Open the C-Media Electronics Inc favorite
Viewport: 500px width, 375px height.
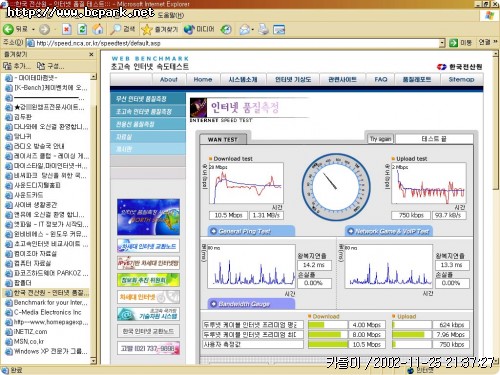[43, 312]
